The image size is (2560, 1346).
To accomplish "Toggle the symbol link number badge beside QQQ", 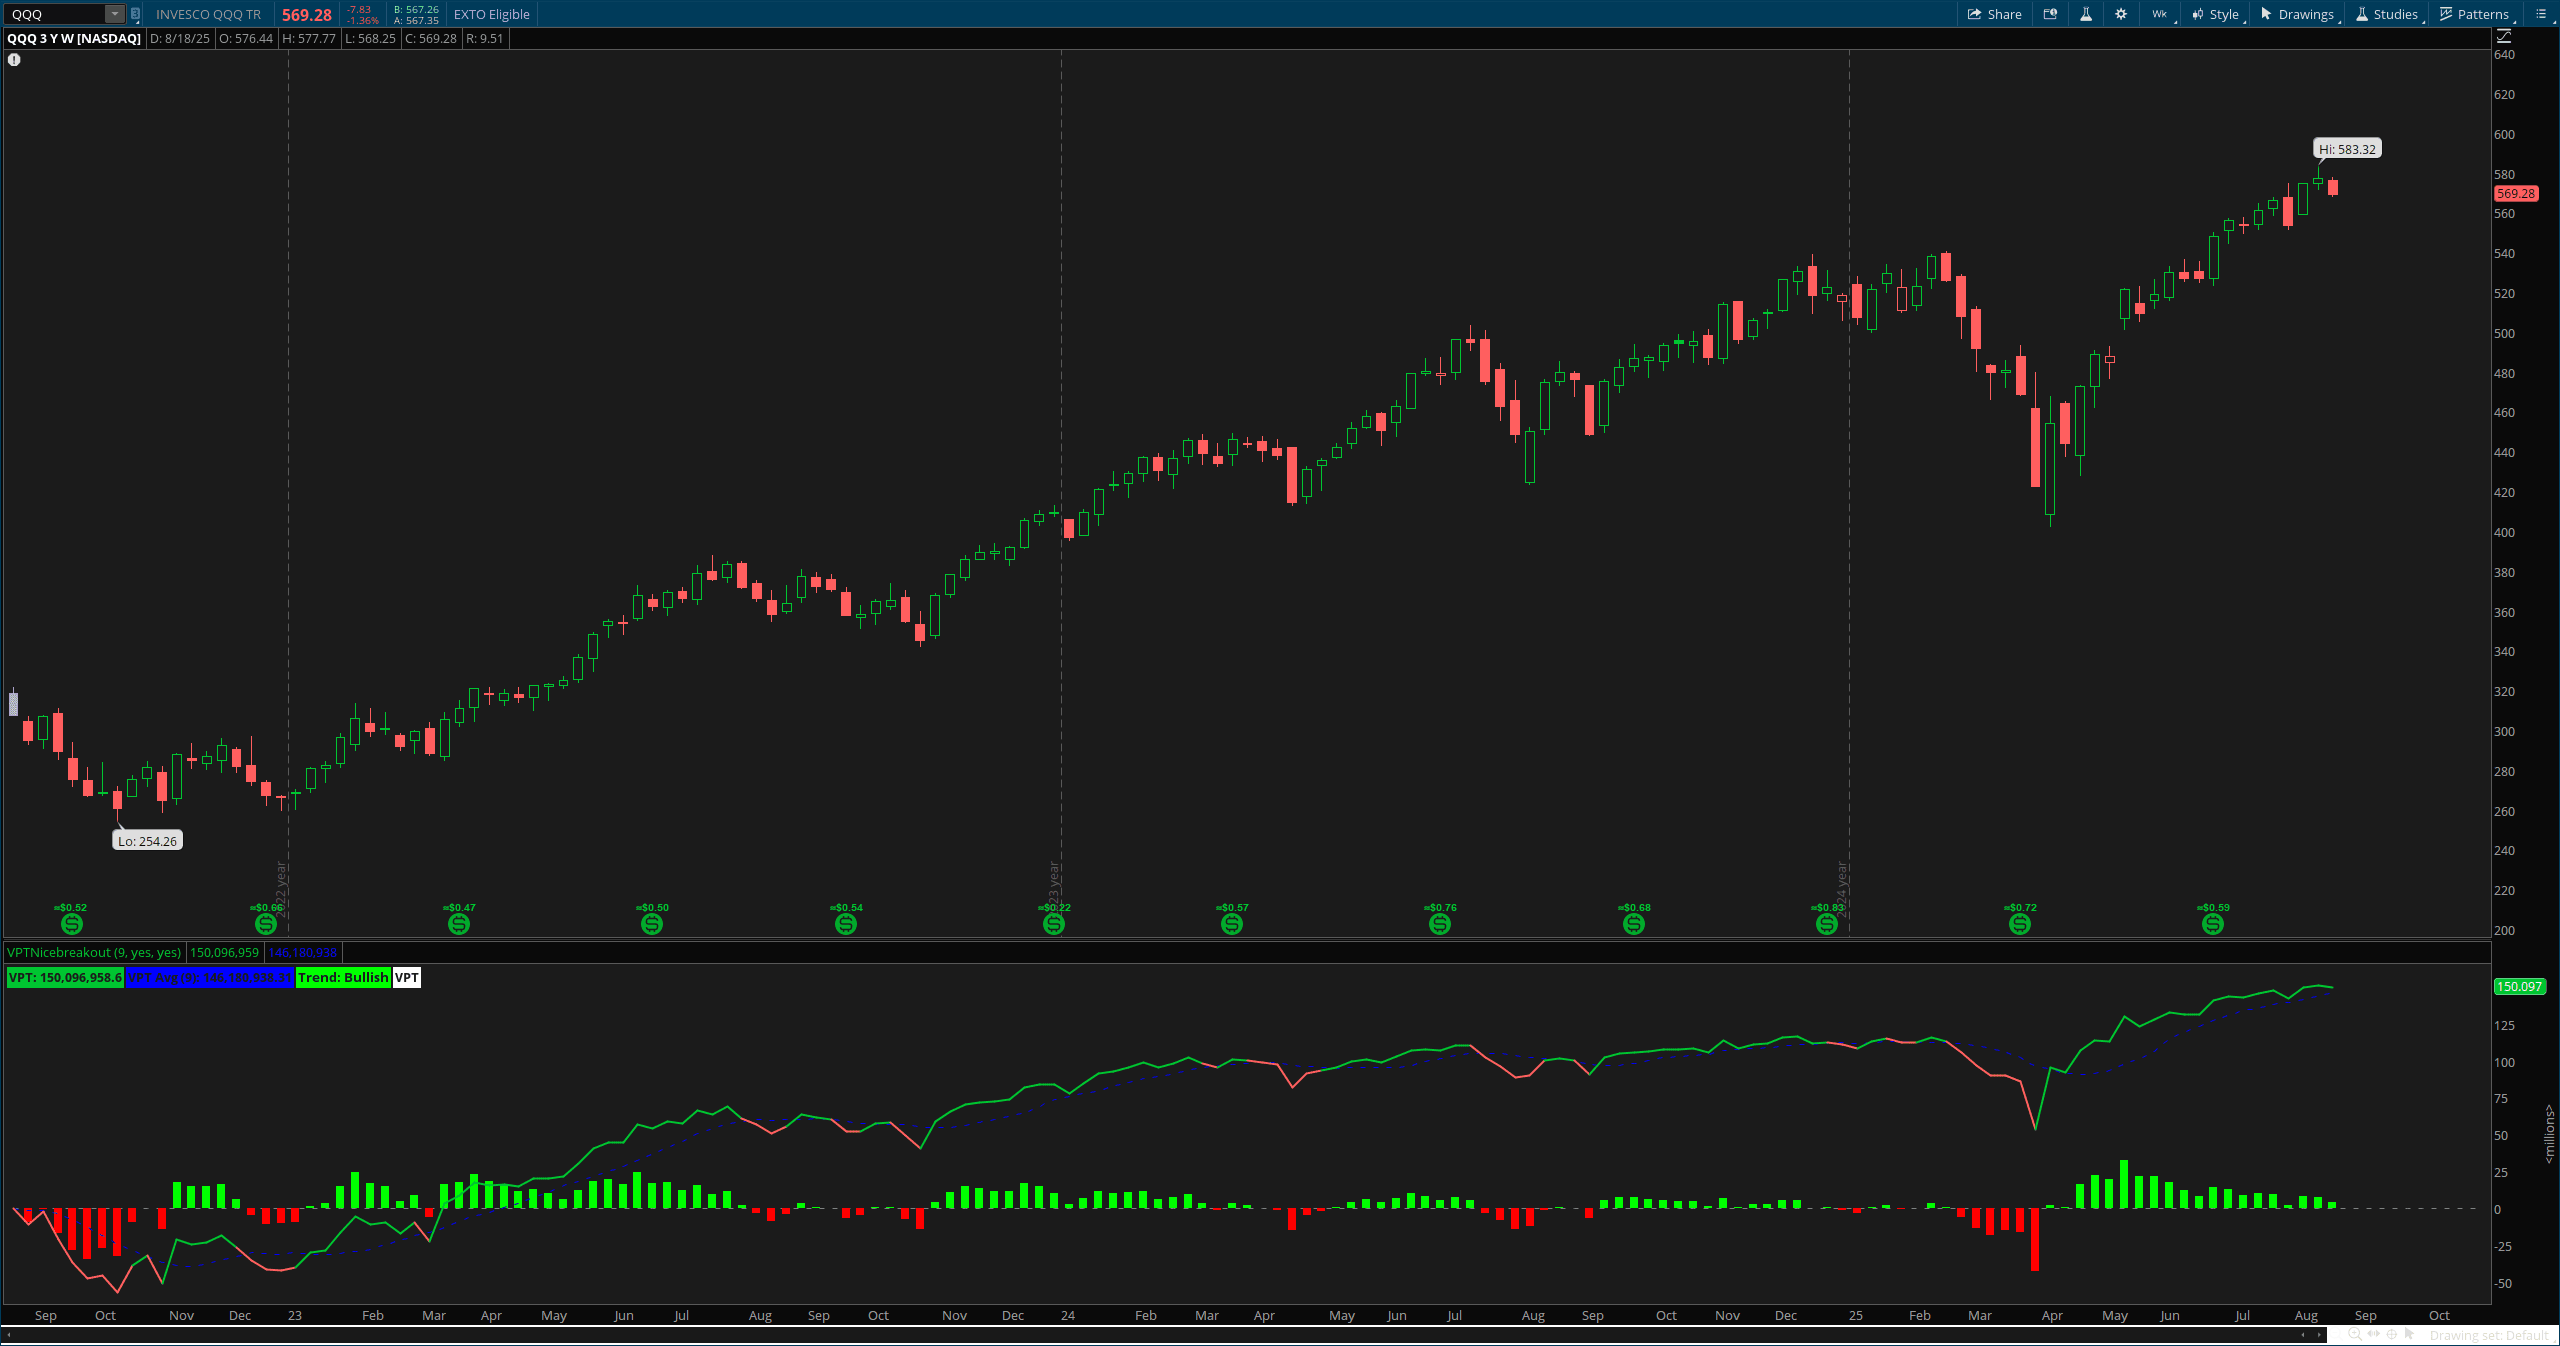I will click(x=133, y=14).
